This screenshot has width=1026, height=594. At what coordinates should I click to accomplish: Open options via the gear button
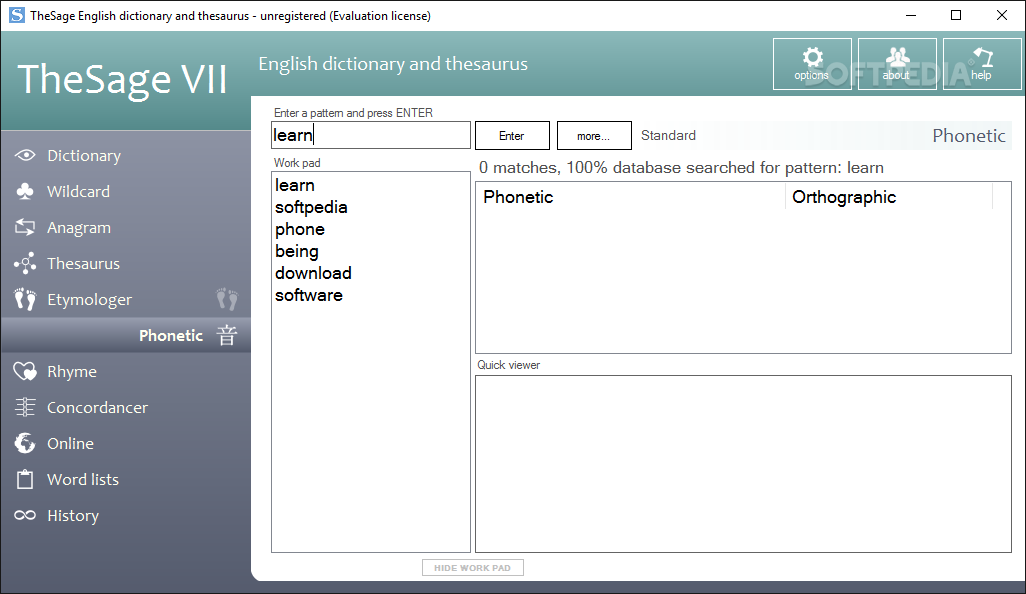point(812,63)
